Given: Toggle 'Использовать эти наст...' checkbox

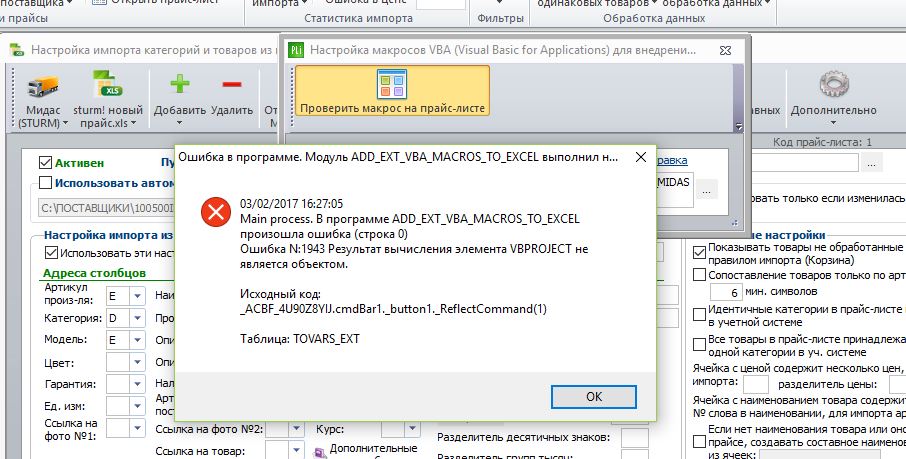Looking at the screenshot, I should click(51, 253).
